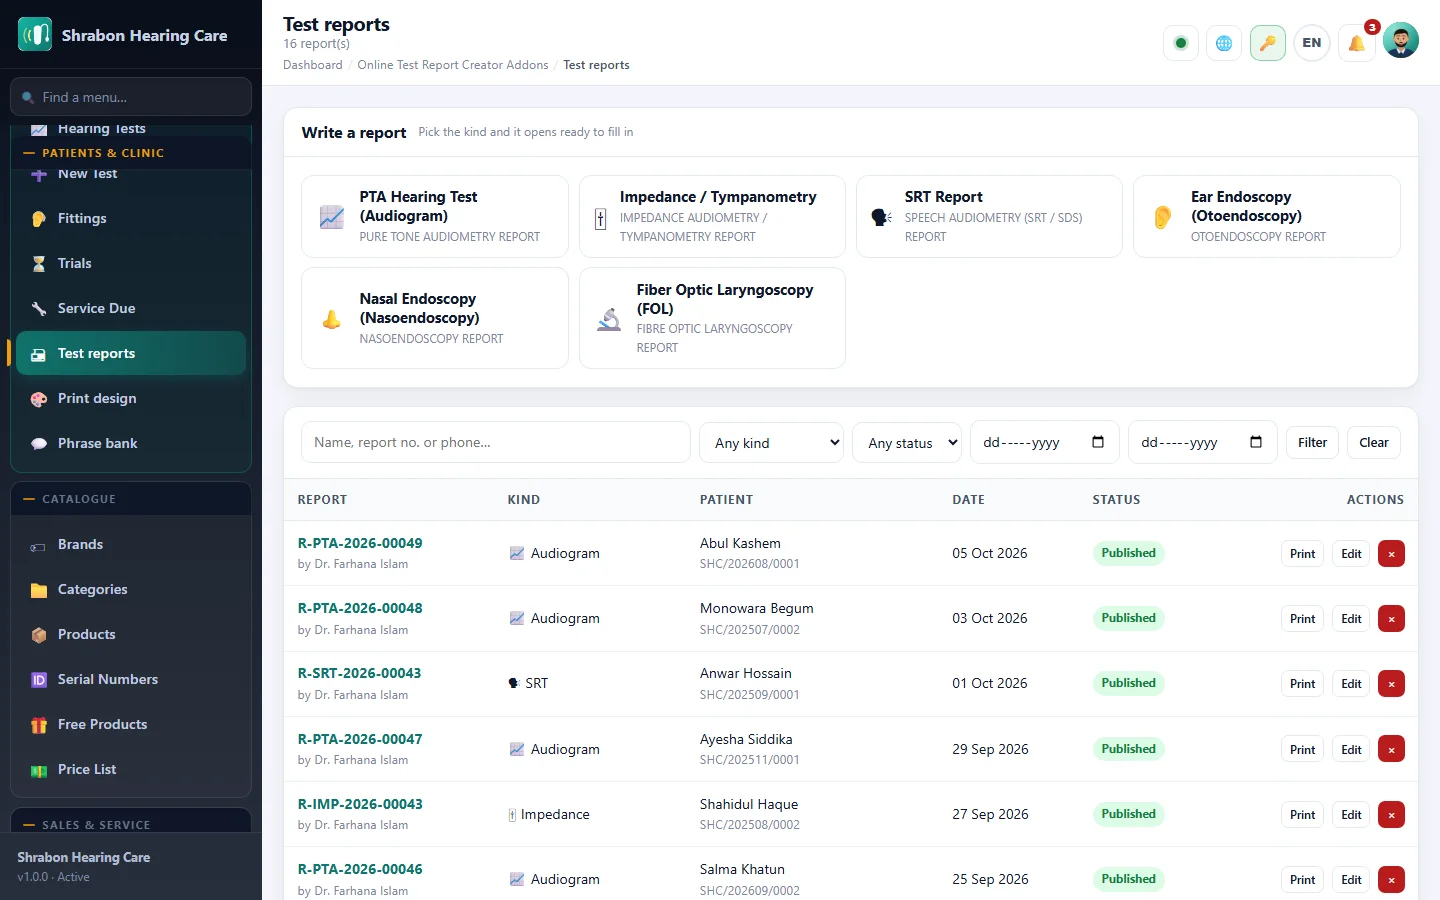Start an Impedance / Tympanometry report

[x=712, y=216]
